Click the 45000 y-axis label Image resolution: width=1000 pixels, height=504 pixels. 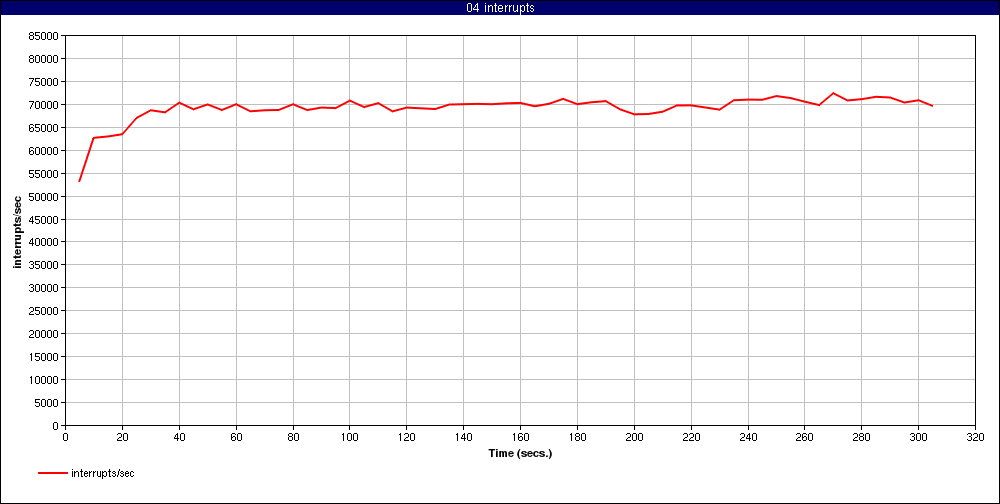tap(44, 219)
